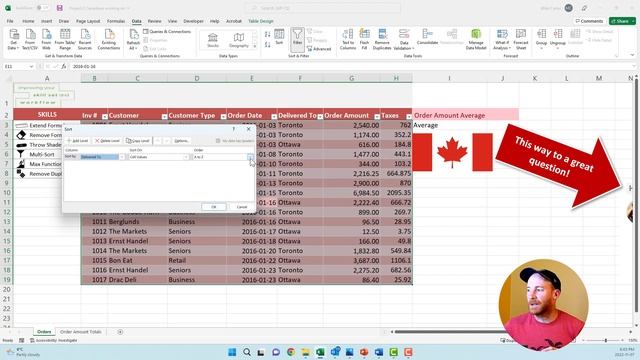Sort ascending with the A-to-Z icon
The height and width of the screenshot is (360, 640).
267,35
